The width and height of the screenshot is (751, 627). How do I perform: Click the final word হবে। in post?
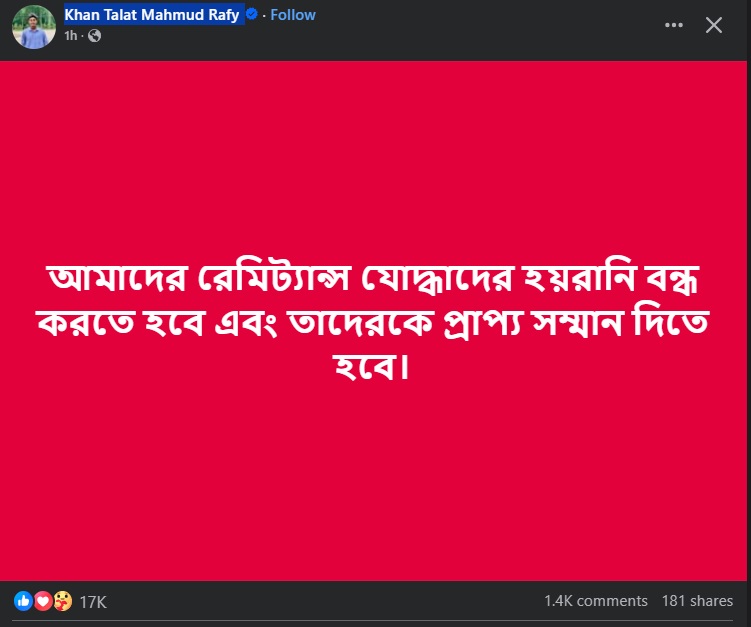click(x=371, y=366)
